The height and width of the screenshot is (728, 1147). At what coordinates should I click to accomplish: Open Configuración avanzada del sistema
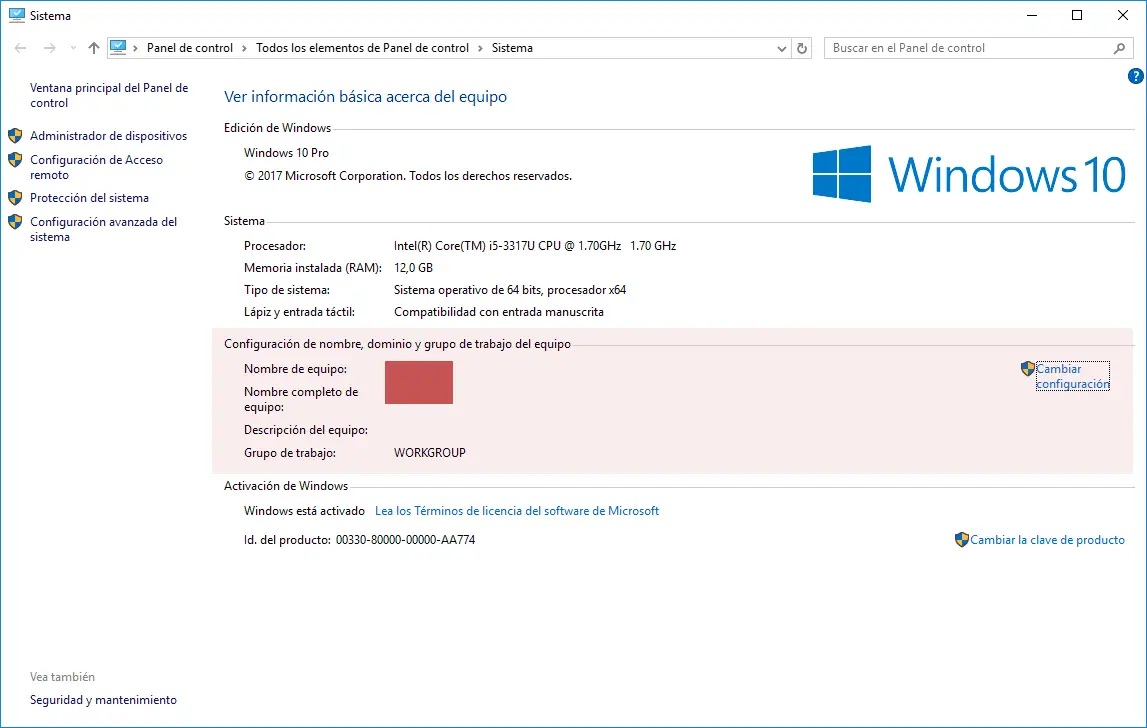(103, 229)
